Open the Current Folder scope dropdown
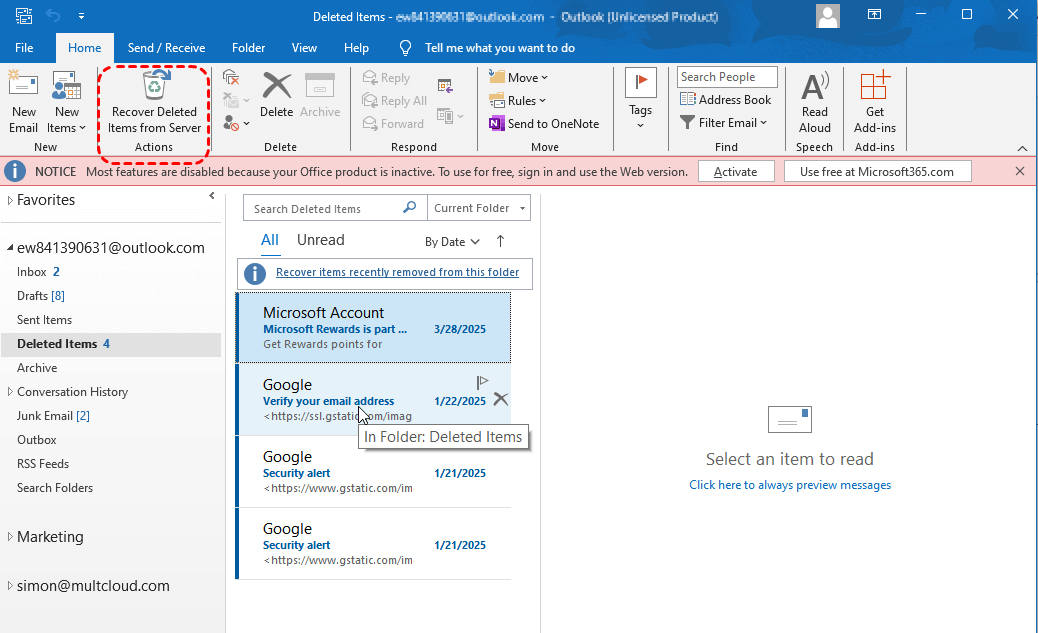This screenshot has height=633, width=1038. [479, 208]
